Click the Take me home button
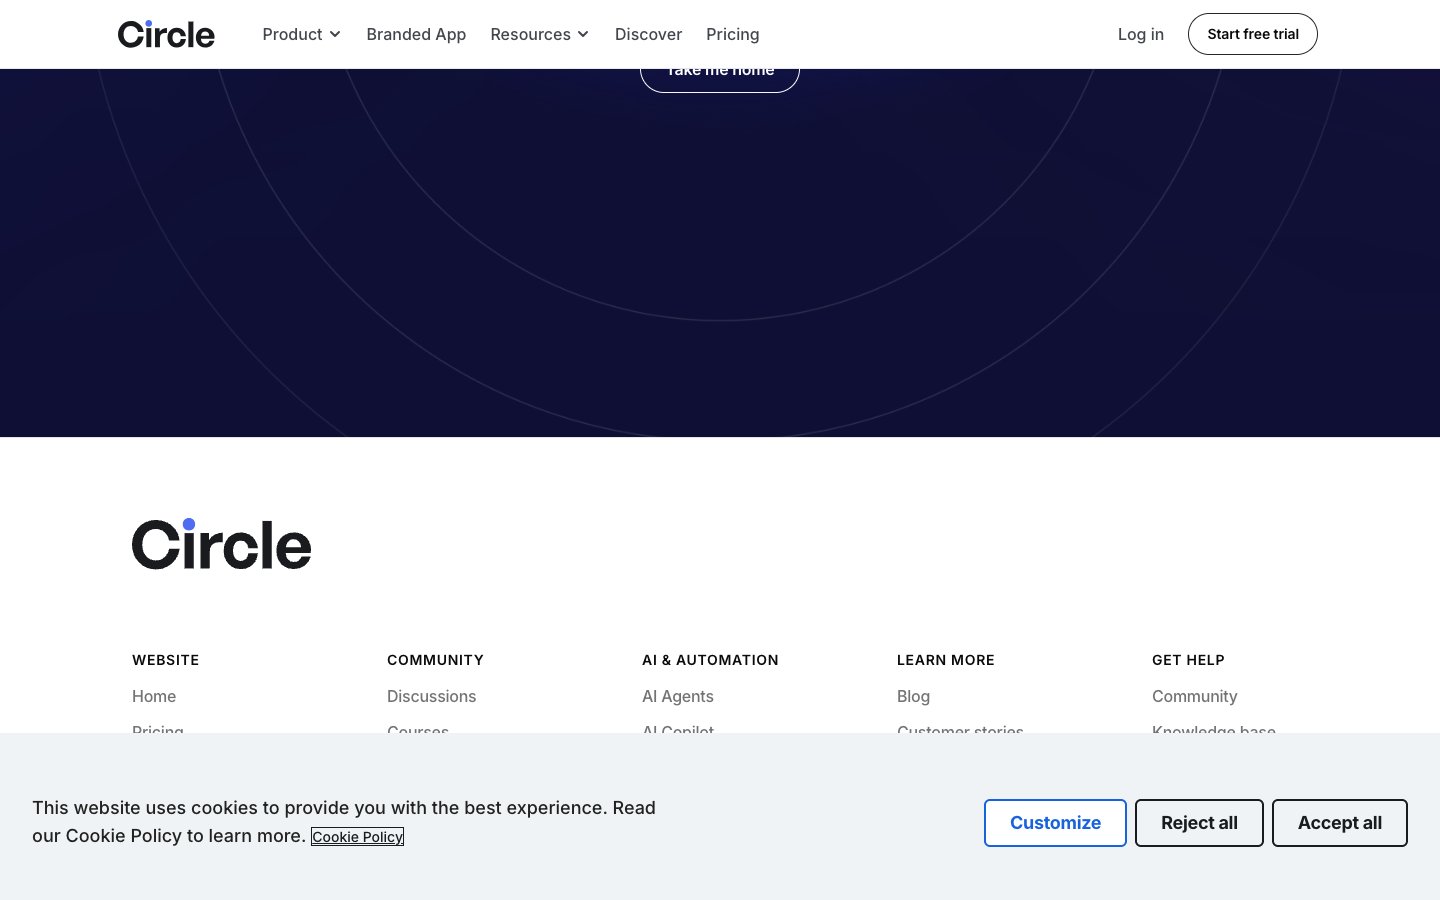The height and width of the screenshot is (900, 1440). click(x=720, y=78)
